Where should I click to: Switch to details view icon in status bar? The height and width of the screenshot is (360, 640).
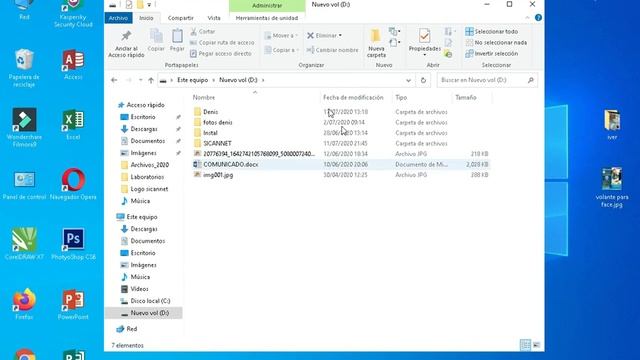click(x=525, y=345)
